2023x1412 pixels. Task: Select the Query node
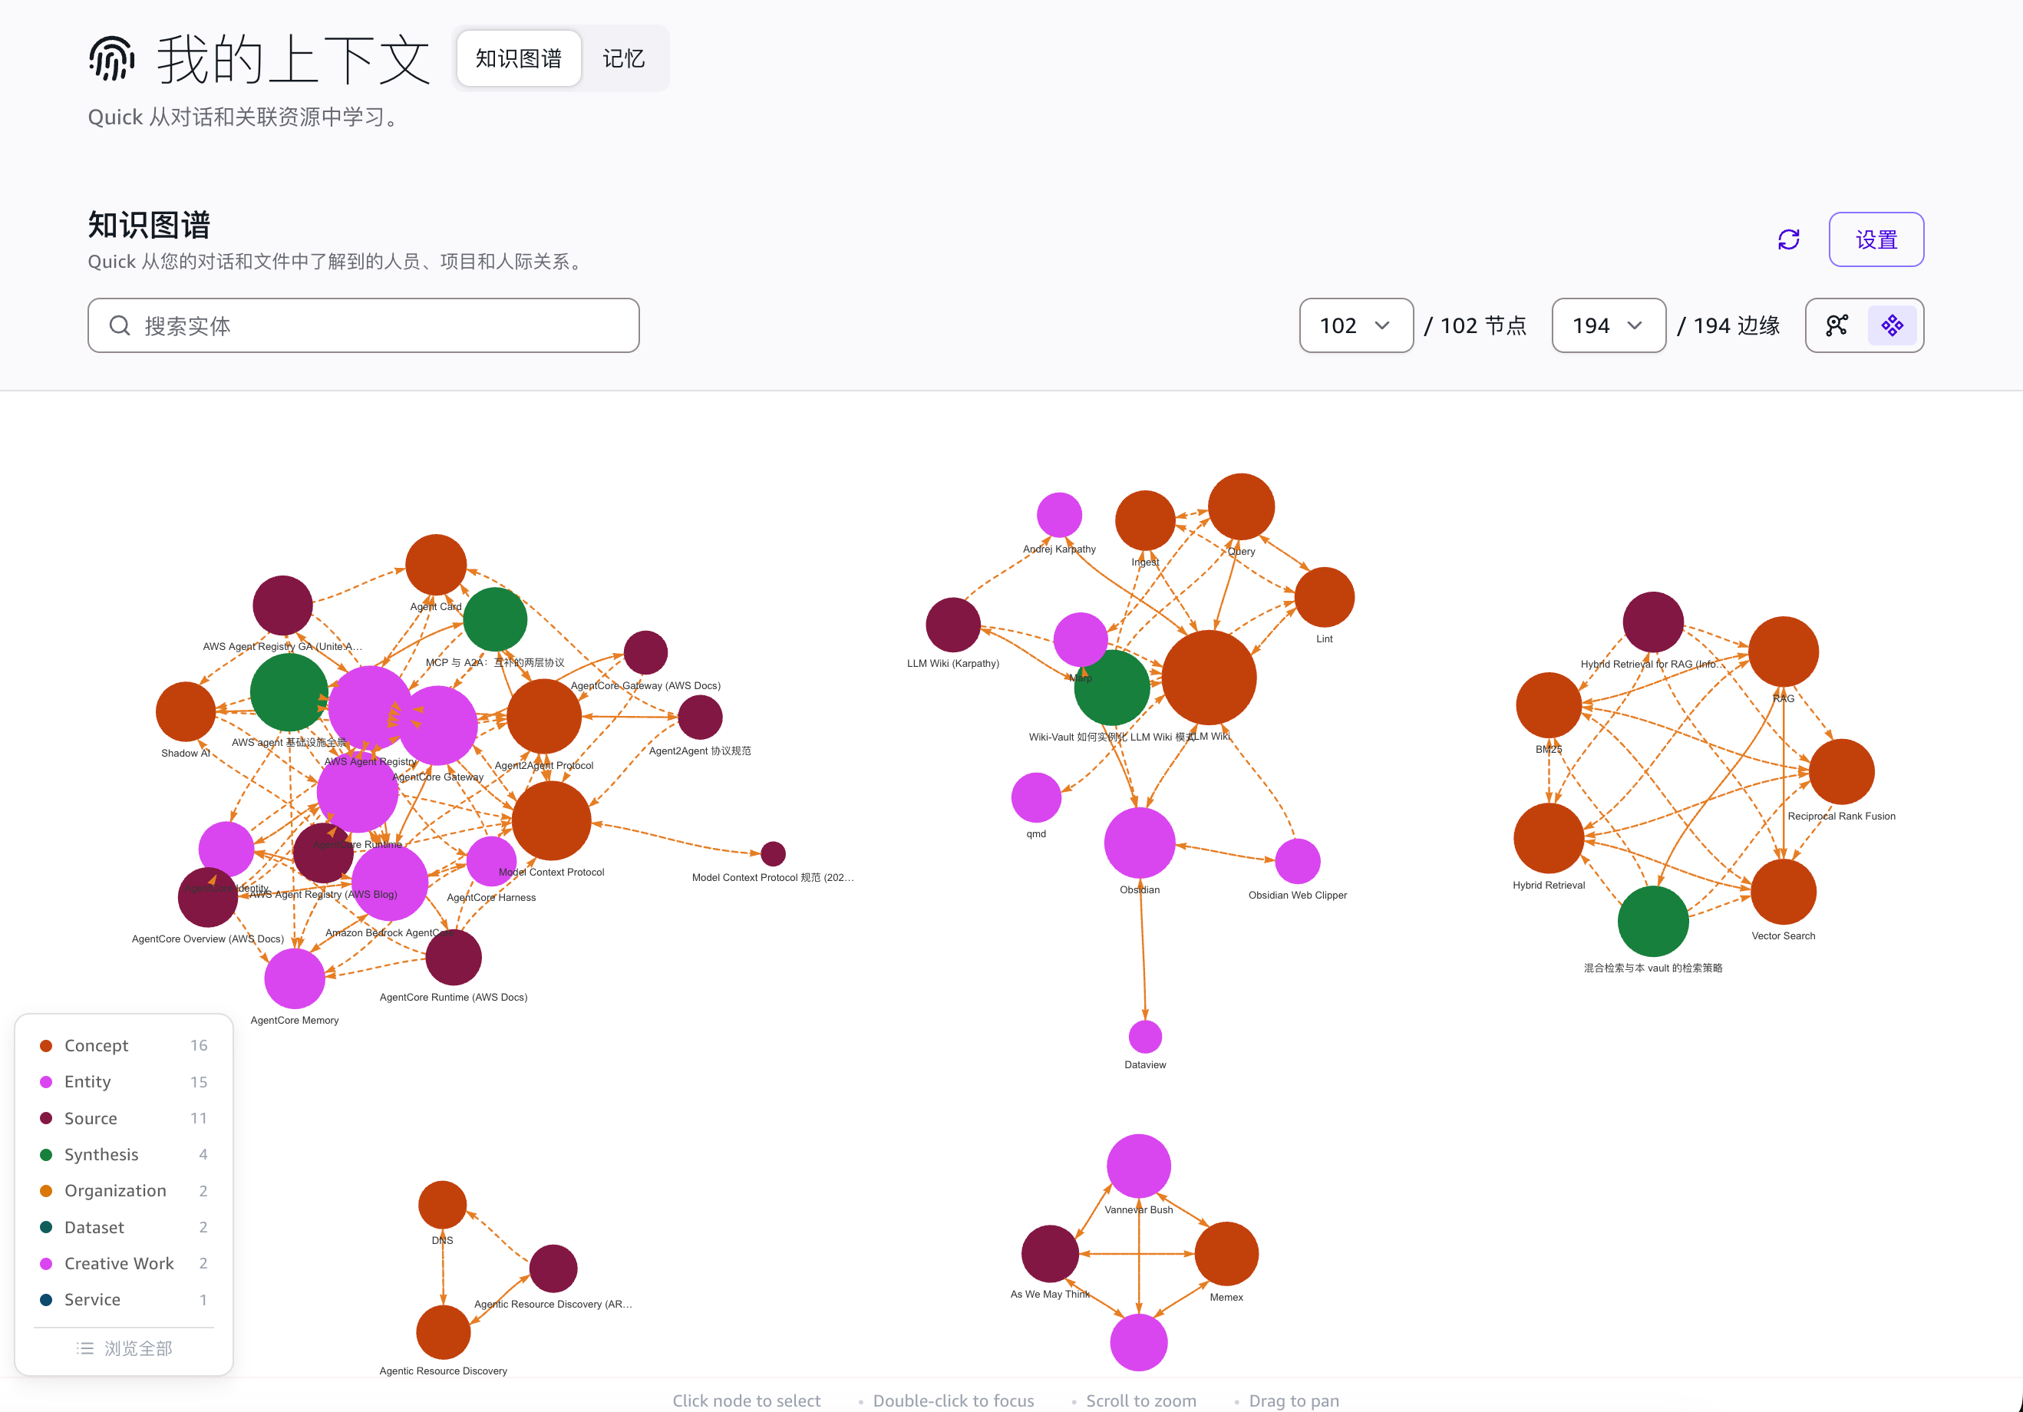click(1241, 507)
